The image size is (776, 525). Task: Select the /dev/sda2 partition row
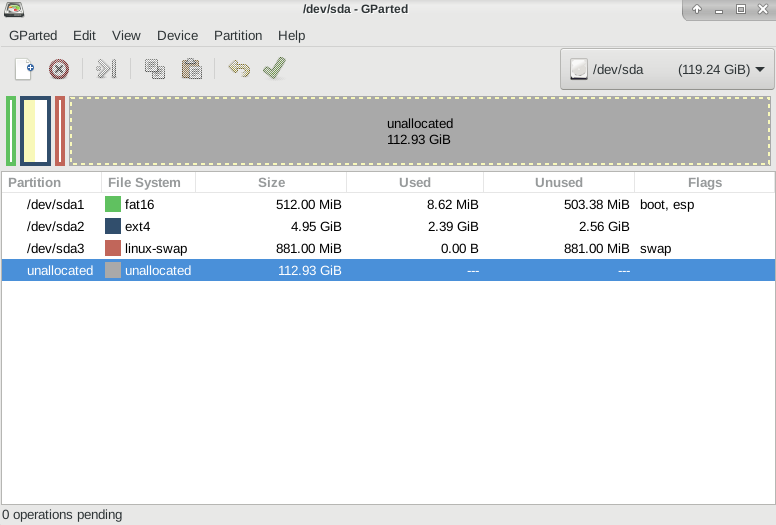point(388,226)
